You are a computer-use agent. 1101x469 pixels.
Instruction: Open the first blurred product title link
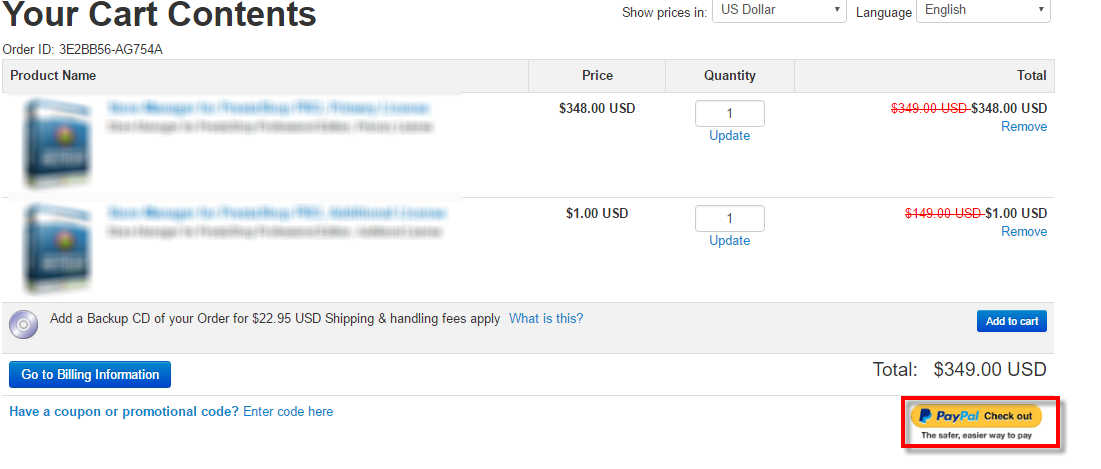[268, 108]
